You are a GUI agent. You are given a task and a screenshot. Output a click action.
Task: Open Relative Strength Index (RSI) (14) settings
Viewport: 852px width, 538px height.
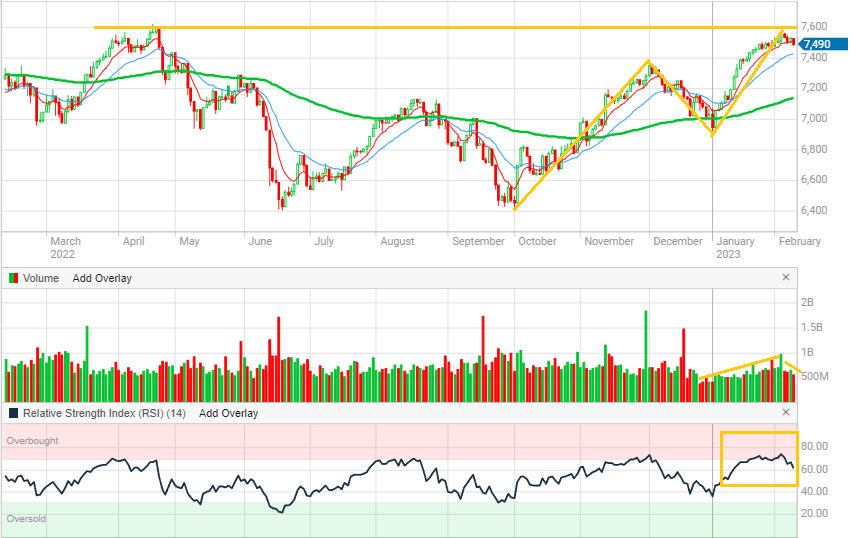coord(103,413)
